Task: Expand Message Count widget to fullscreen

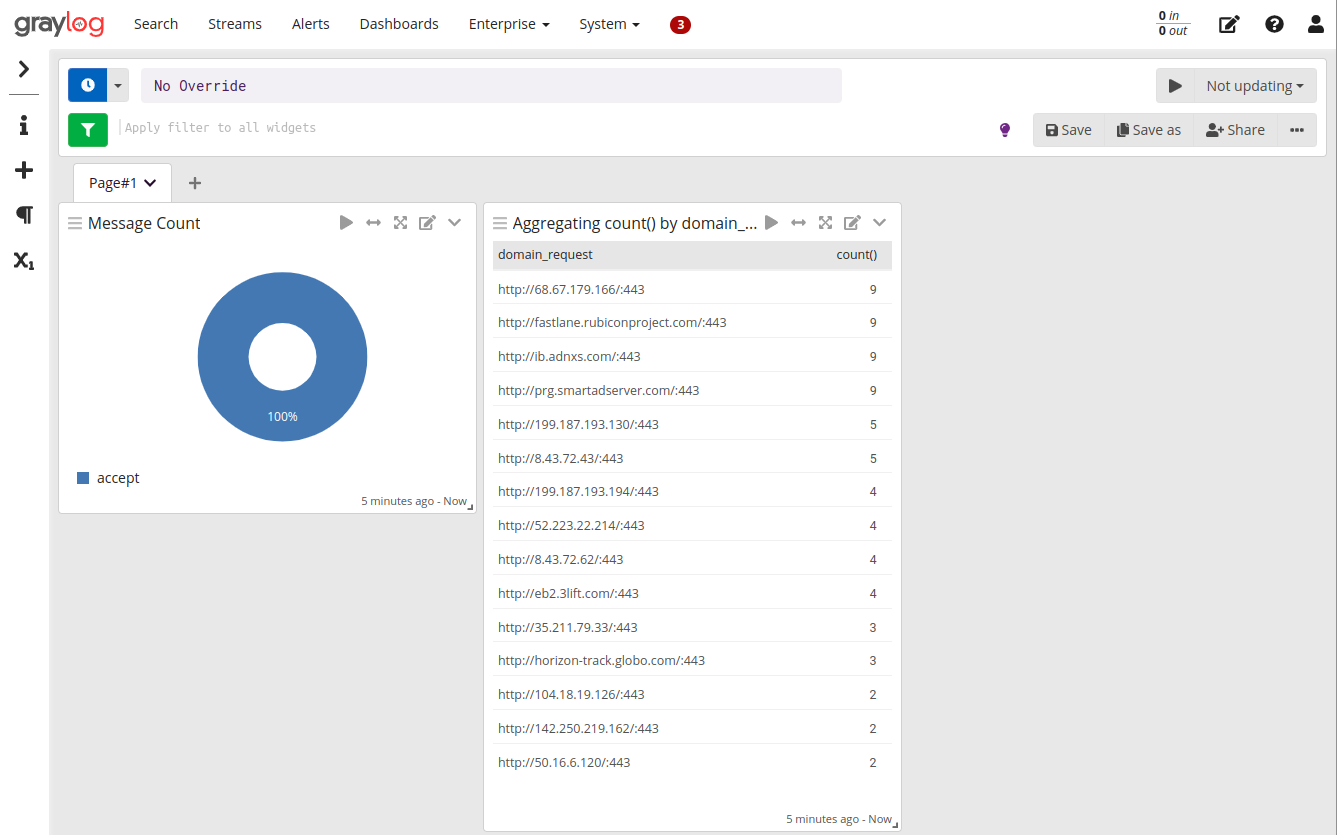Action: [400, 223]
